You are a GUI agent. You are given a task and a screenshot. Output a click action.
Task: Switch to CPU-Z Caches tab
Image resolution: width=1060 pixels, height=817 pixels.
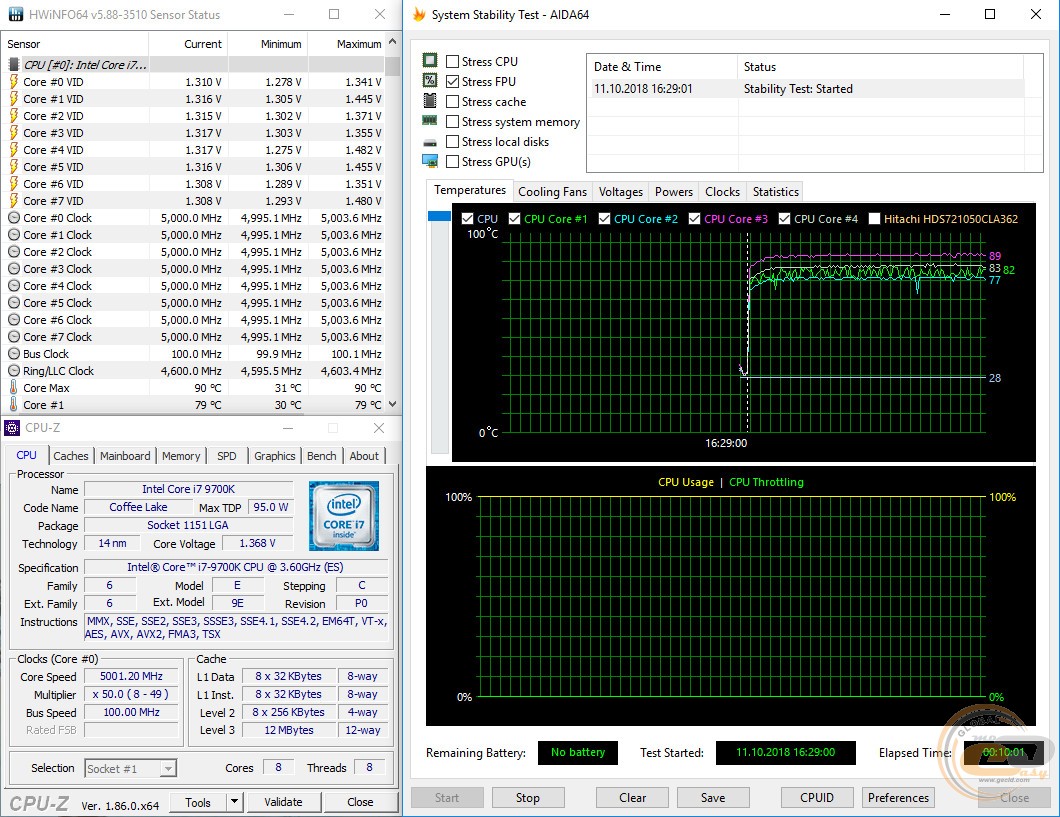(x=71, y=456)
